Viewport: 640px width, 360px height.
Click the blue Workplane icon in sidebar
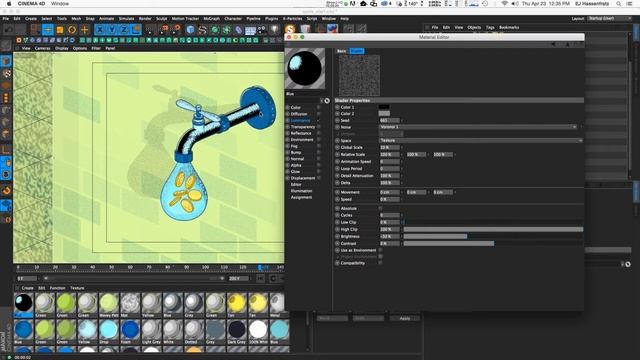[x=6, y=205]
